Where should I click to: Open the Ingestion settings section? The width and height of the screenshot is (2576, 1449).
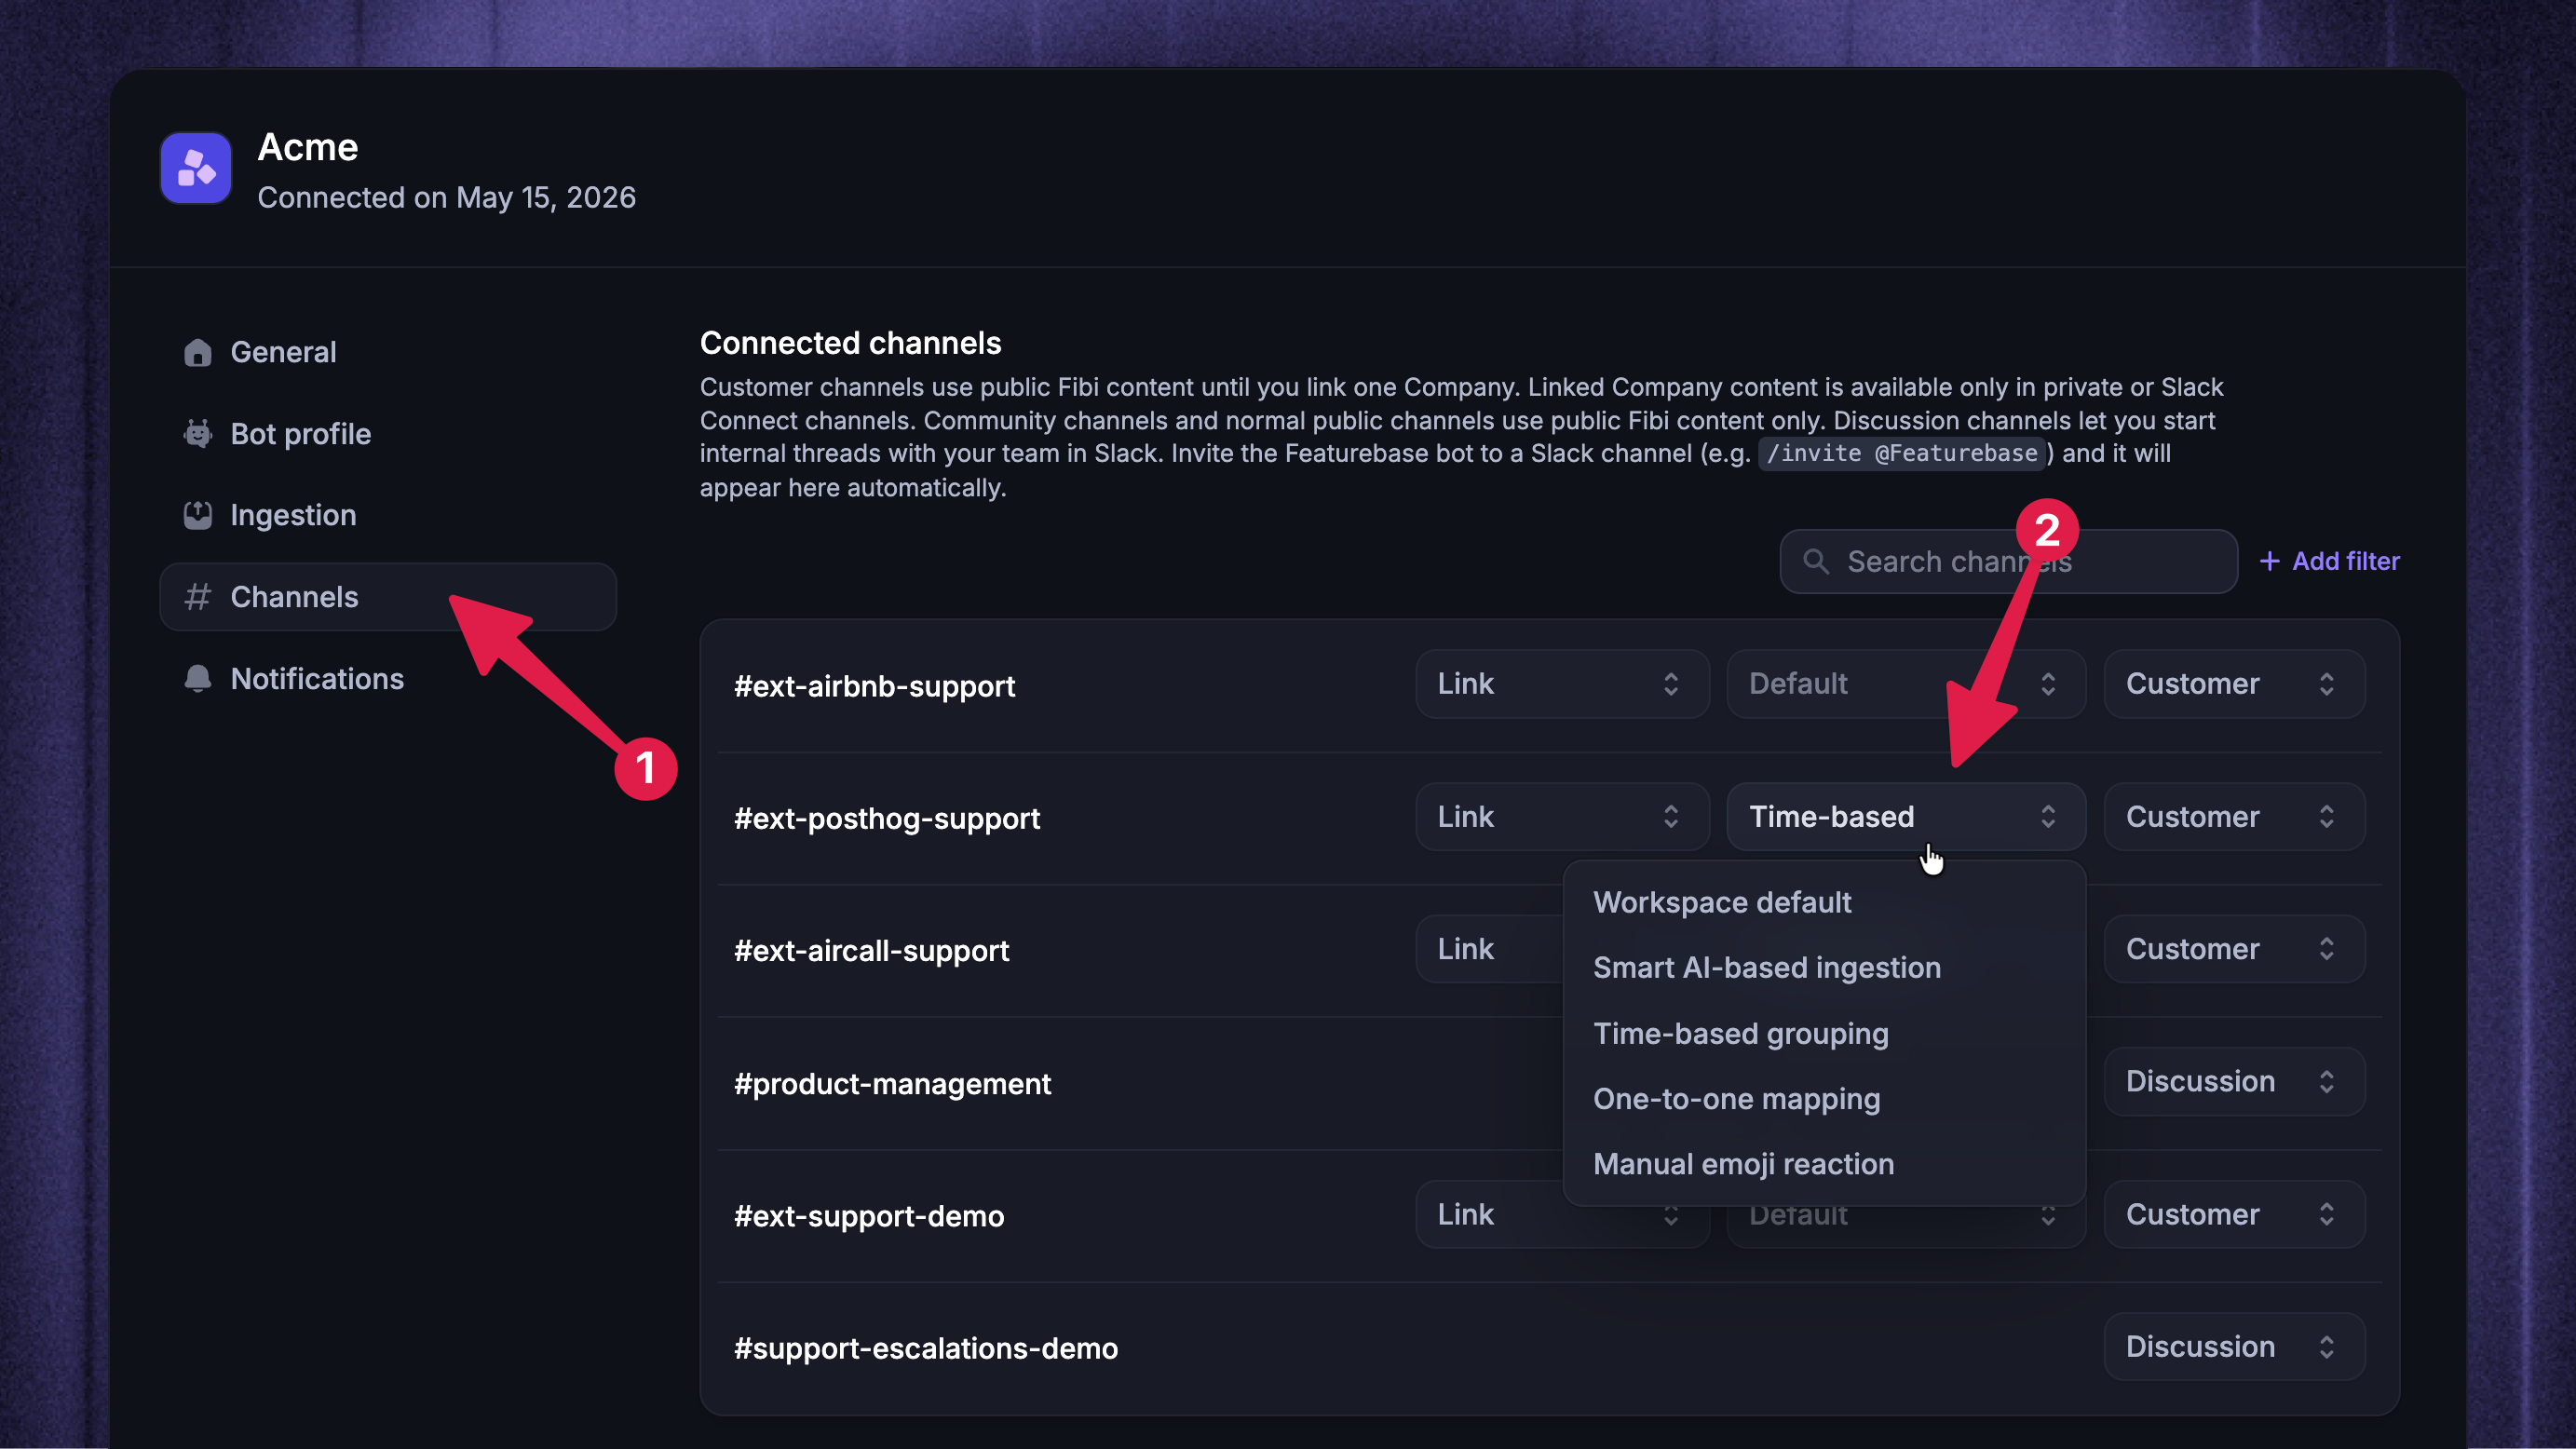(x=388, y=515)
